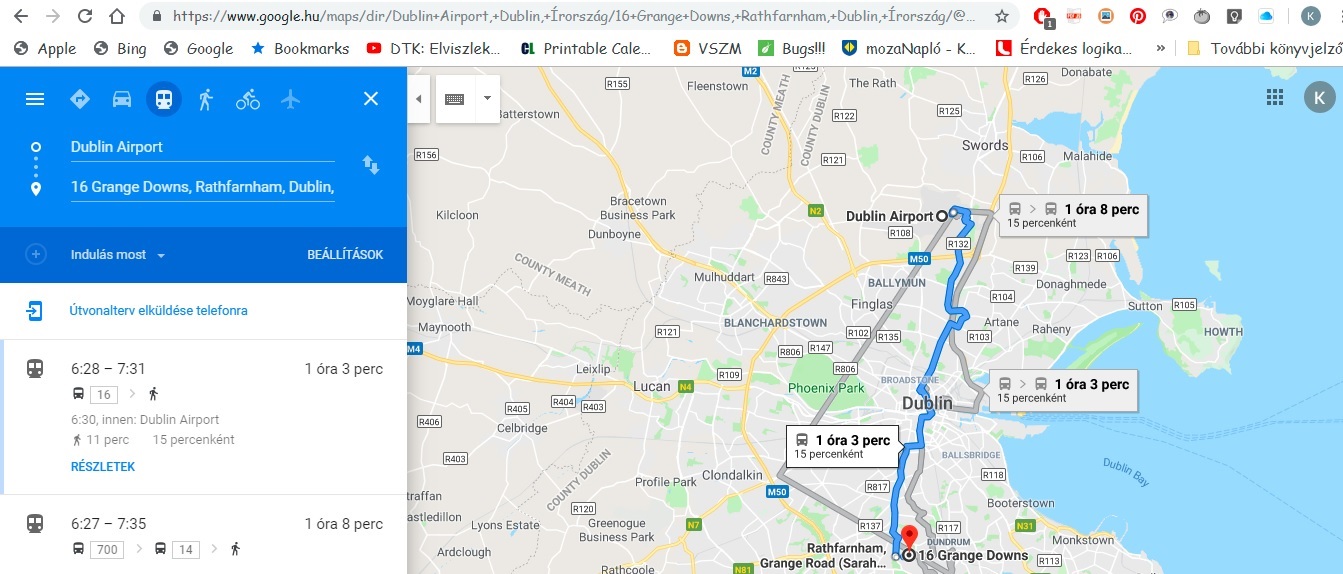Open the Google apps grid icon

(1275, 97)
